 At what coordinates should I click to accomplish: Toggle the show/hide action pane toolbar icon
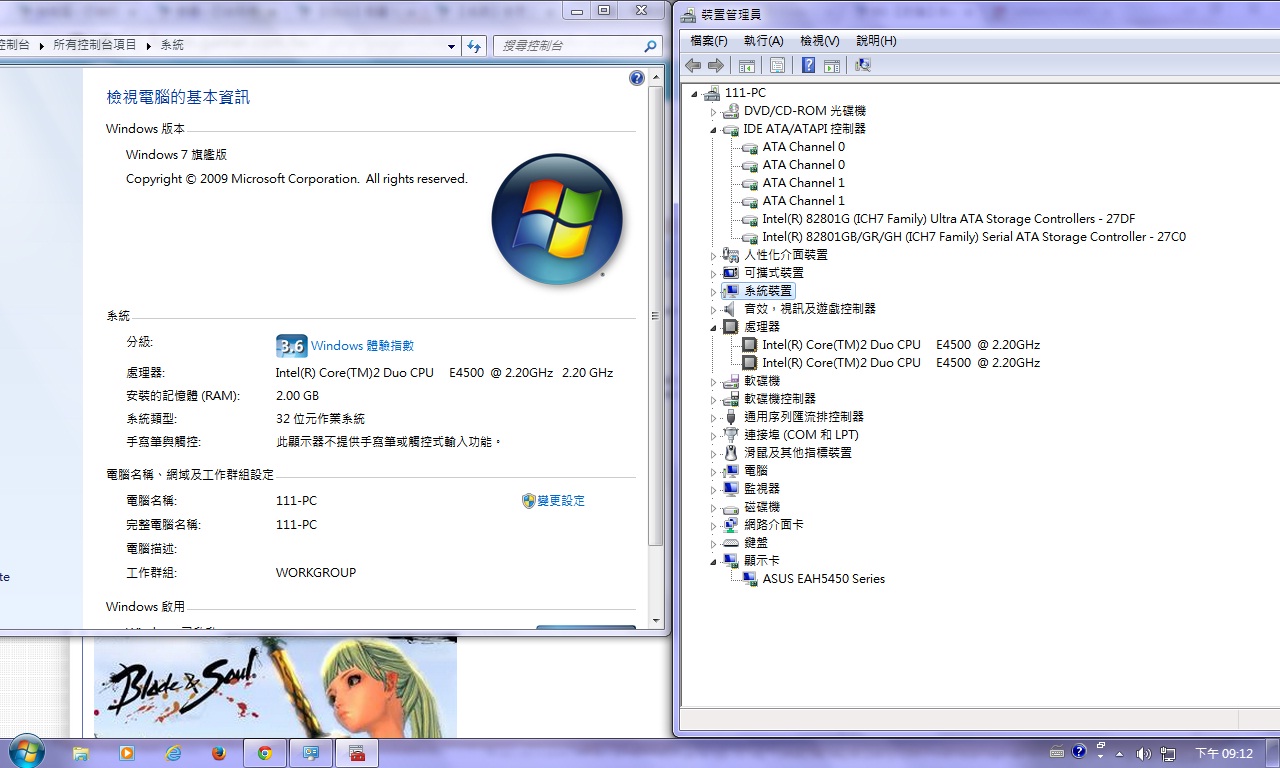[x=831, y=65]
